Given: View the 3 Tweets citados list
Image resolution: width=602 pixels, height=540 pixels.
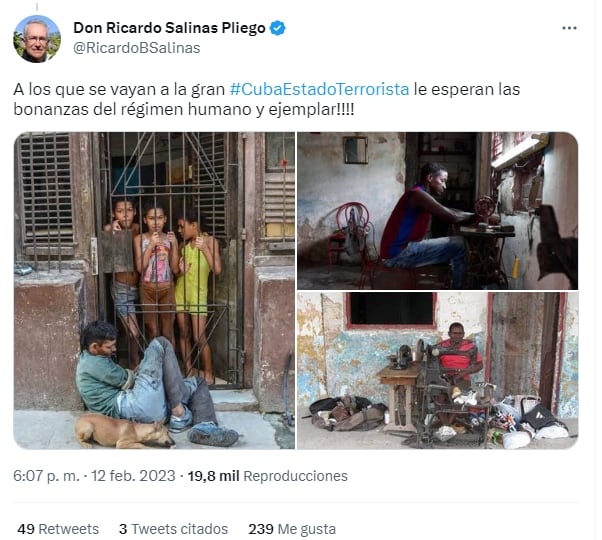Looking at the screenshot, I should [173, 529].
